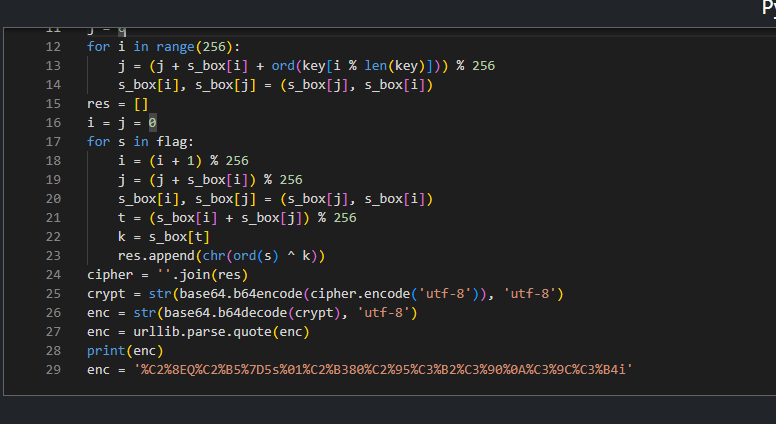
Task: Click the 'ord' function call on line 13
Action: click(283, 66)
